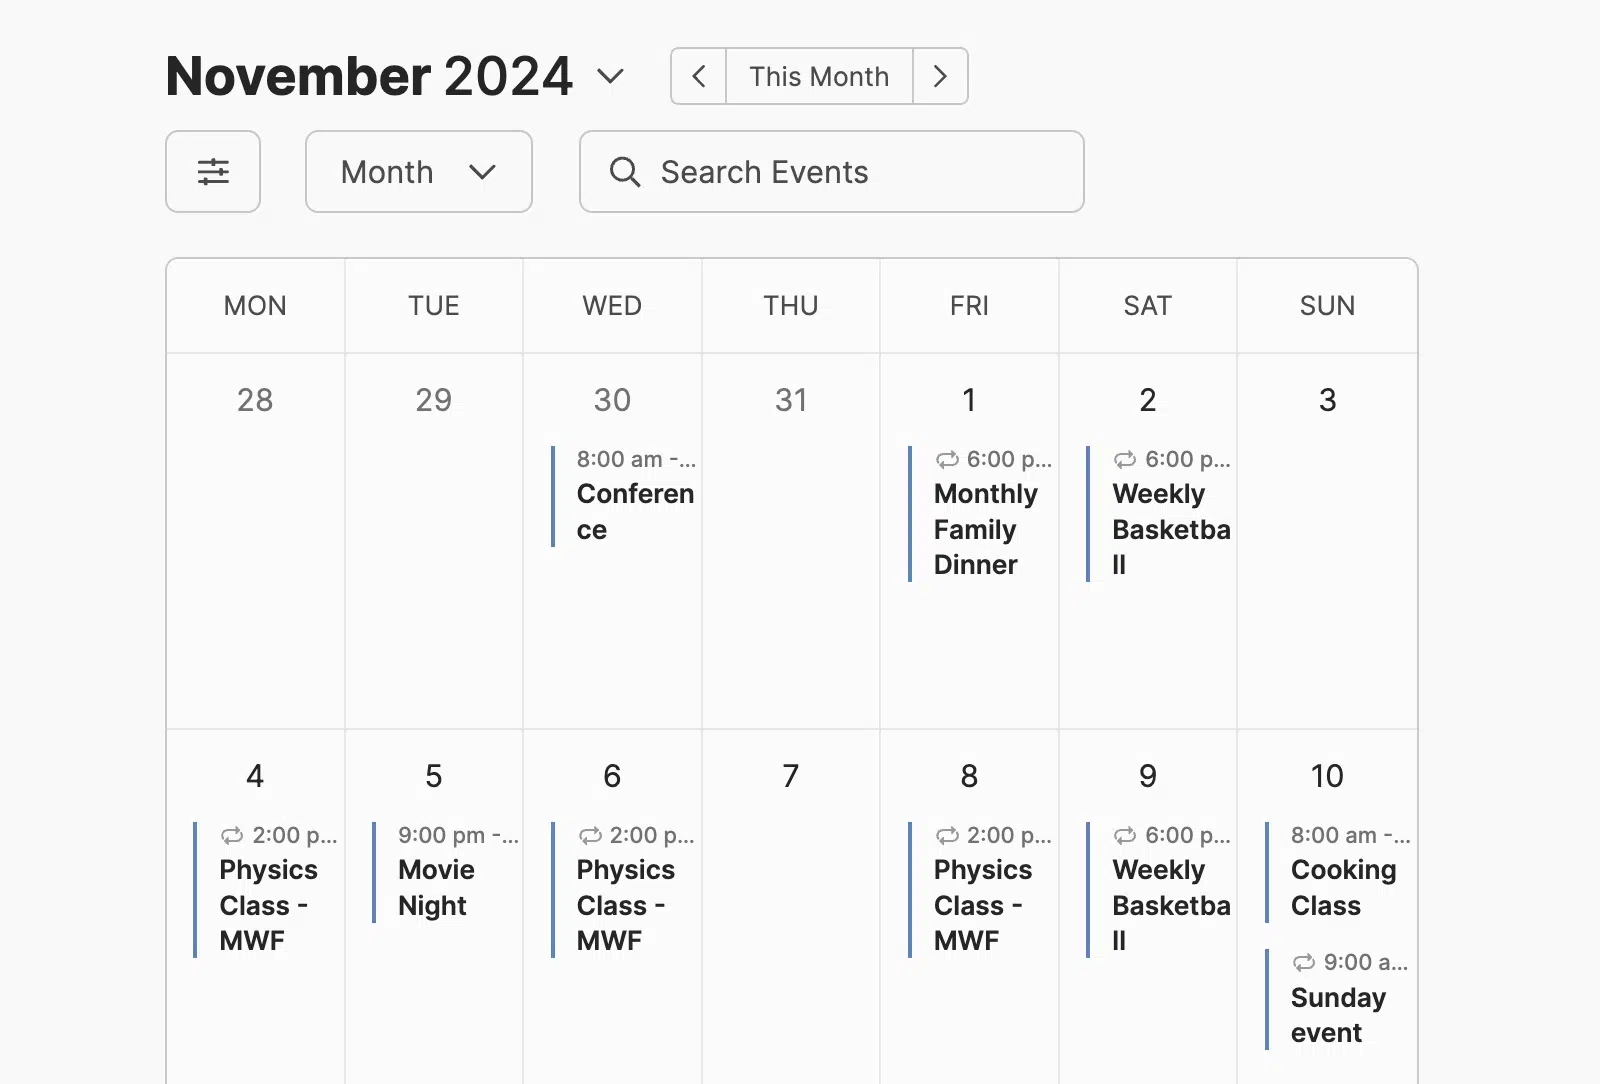The image size is (1600, 1084).
Task: Expand the November 2024 month picker chevron
Action: point(610,76)
